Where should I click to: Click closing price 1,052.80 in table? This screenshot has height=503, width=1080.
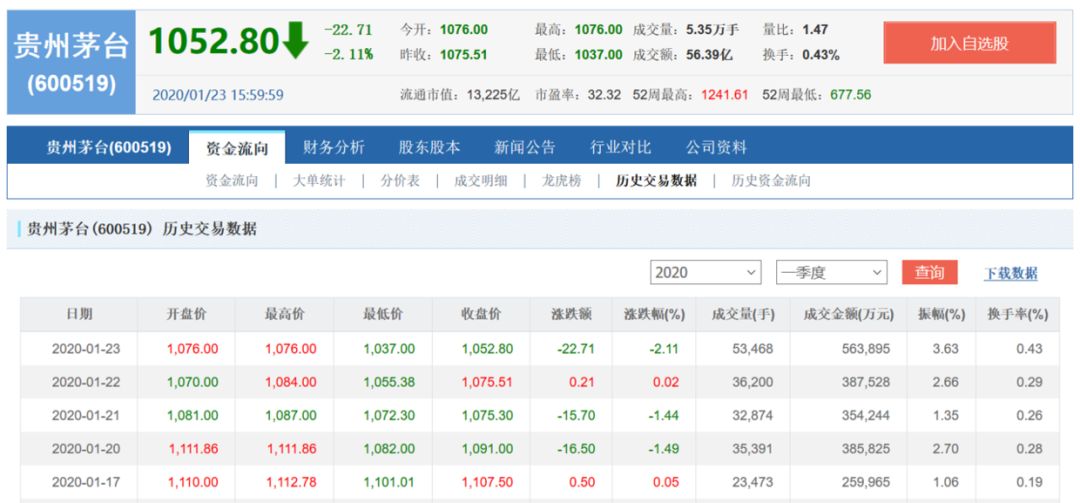[487, 349]
